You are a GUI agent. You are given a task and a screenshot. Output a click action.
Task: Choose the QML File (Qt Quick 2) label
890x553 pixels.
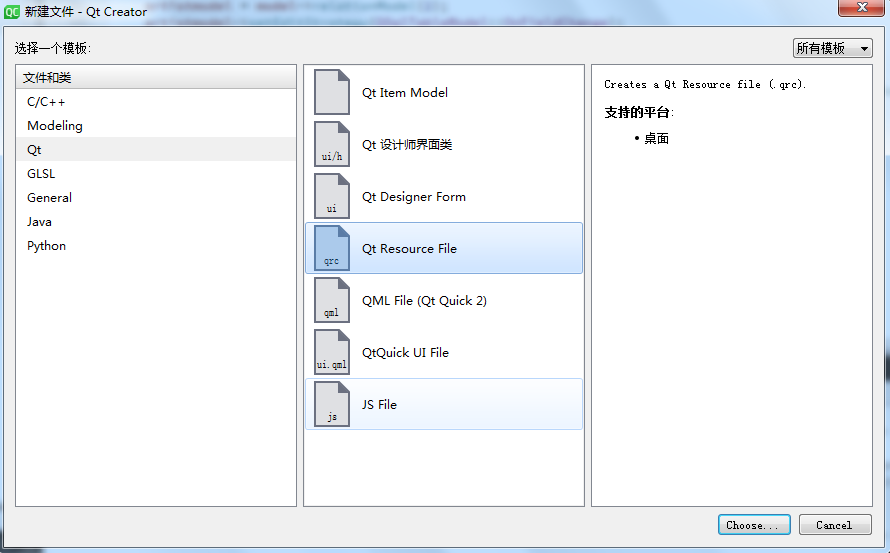pos(424,300)
